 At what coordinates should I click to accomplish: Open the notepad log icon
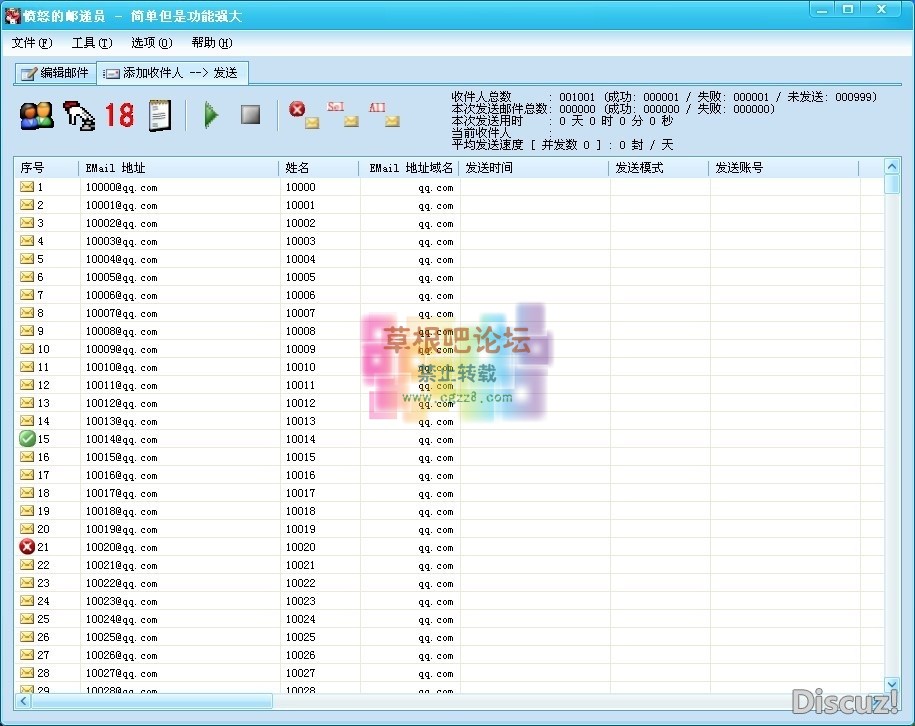pos(160,115)
